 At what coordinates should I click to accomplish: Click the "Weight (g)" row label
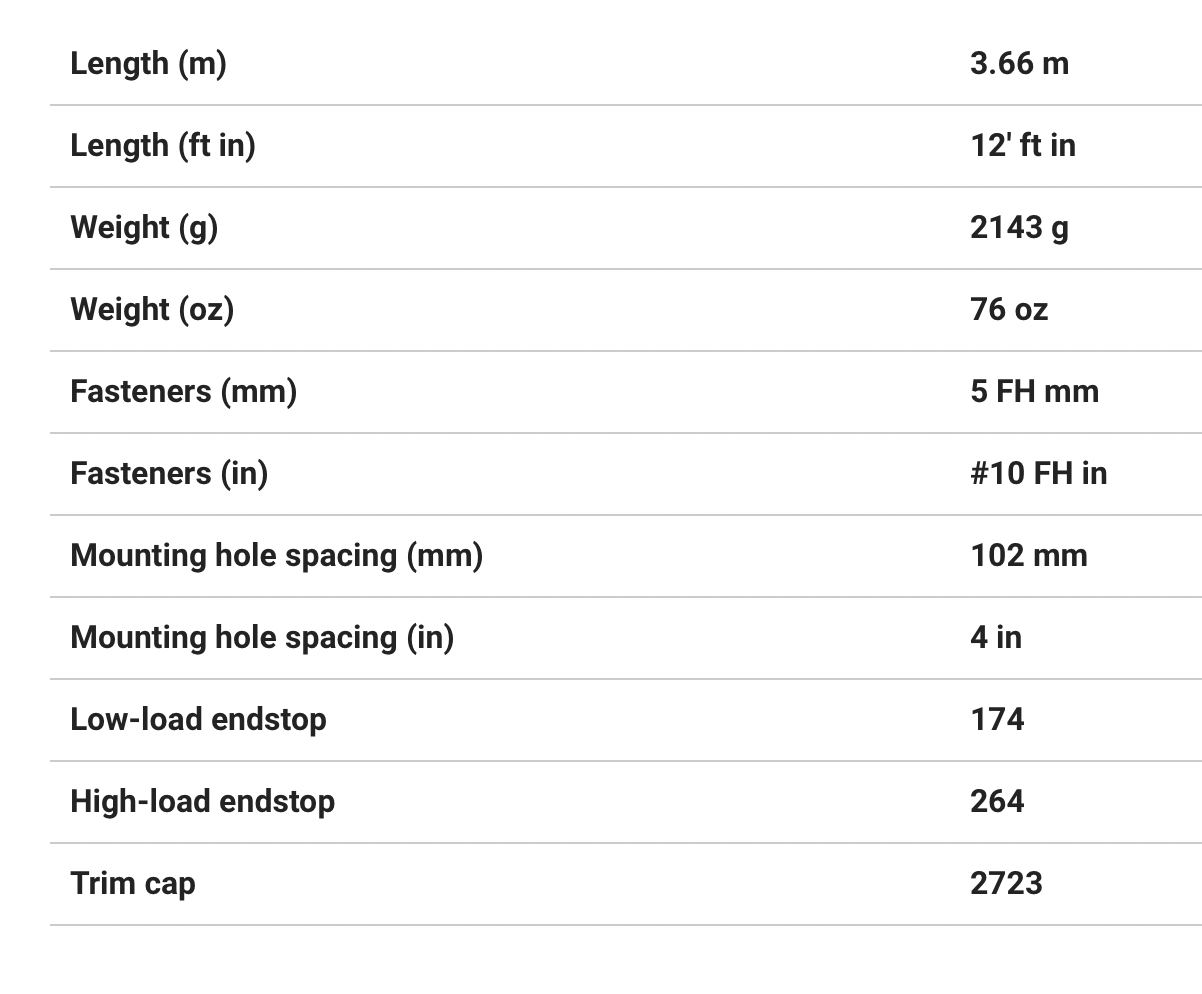[x=143, y=227]
